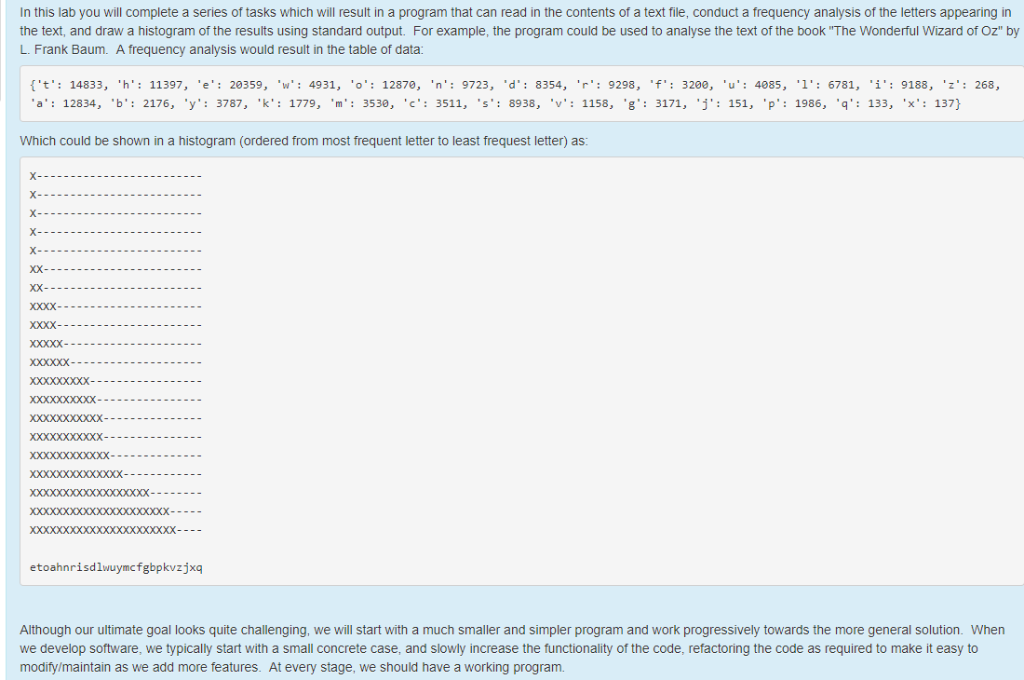Select the 'o': 12870 entry
Viewport: 1024px width, 680px height.
click(x=383, y=84)
